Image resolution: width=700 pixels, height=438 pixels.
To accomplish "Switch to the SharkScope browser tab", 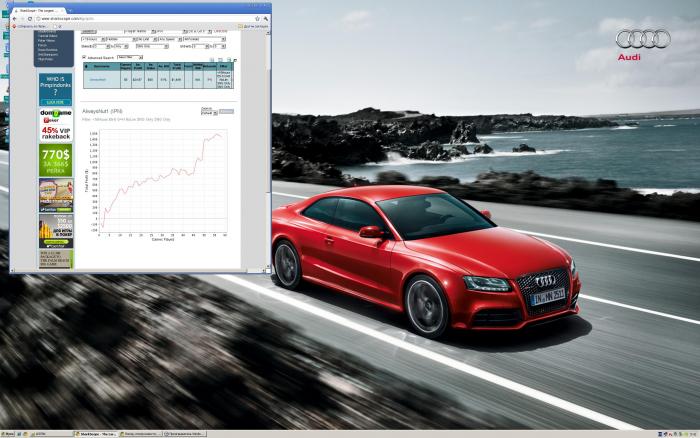I will [x=40, y=11].
